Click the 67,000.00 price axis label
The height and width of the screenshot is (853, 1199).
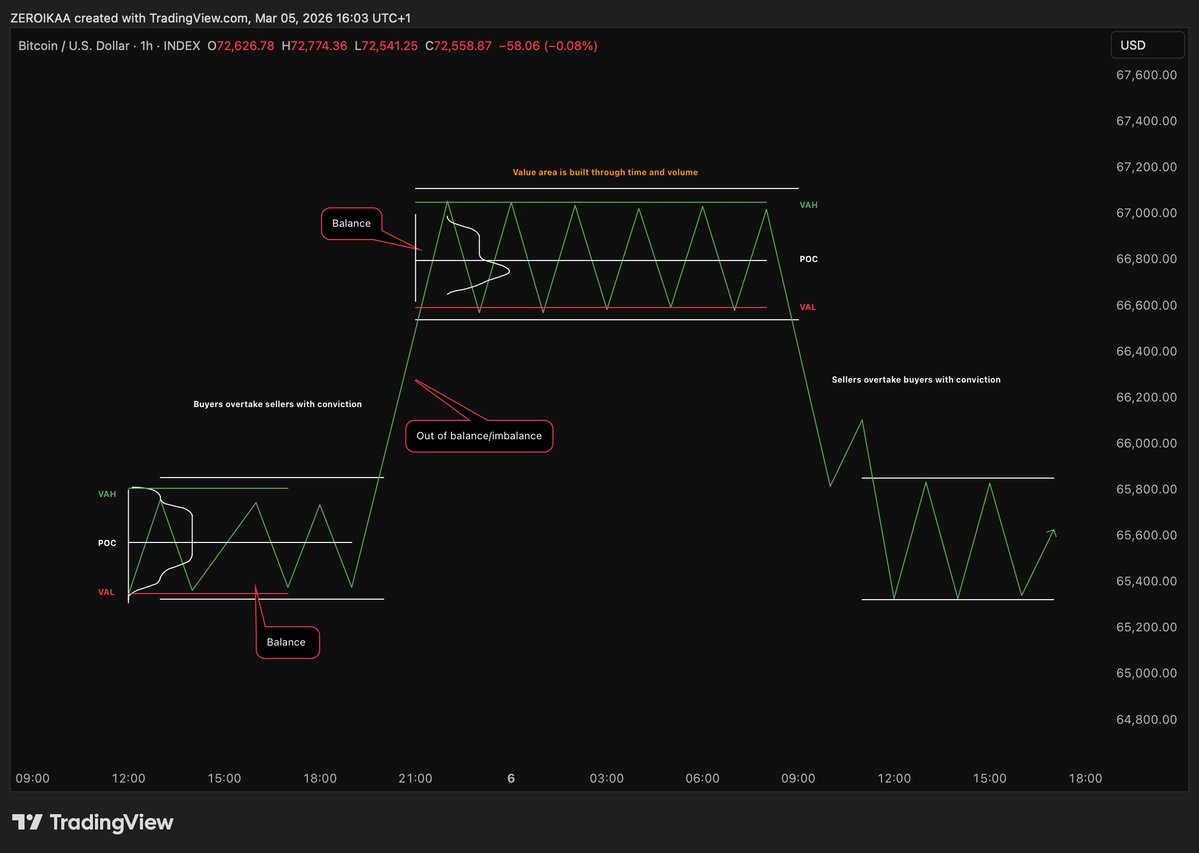pos(1146,212)
